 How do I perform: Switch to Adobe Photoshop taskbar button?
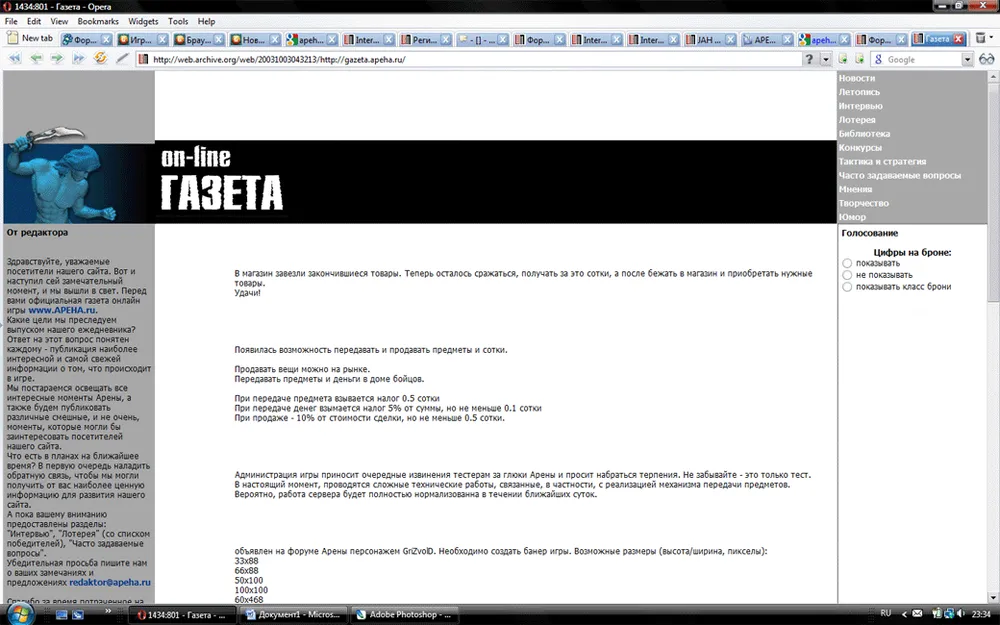point(404,615)
